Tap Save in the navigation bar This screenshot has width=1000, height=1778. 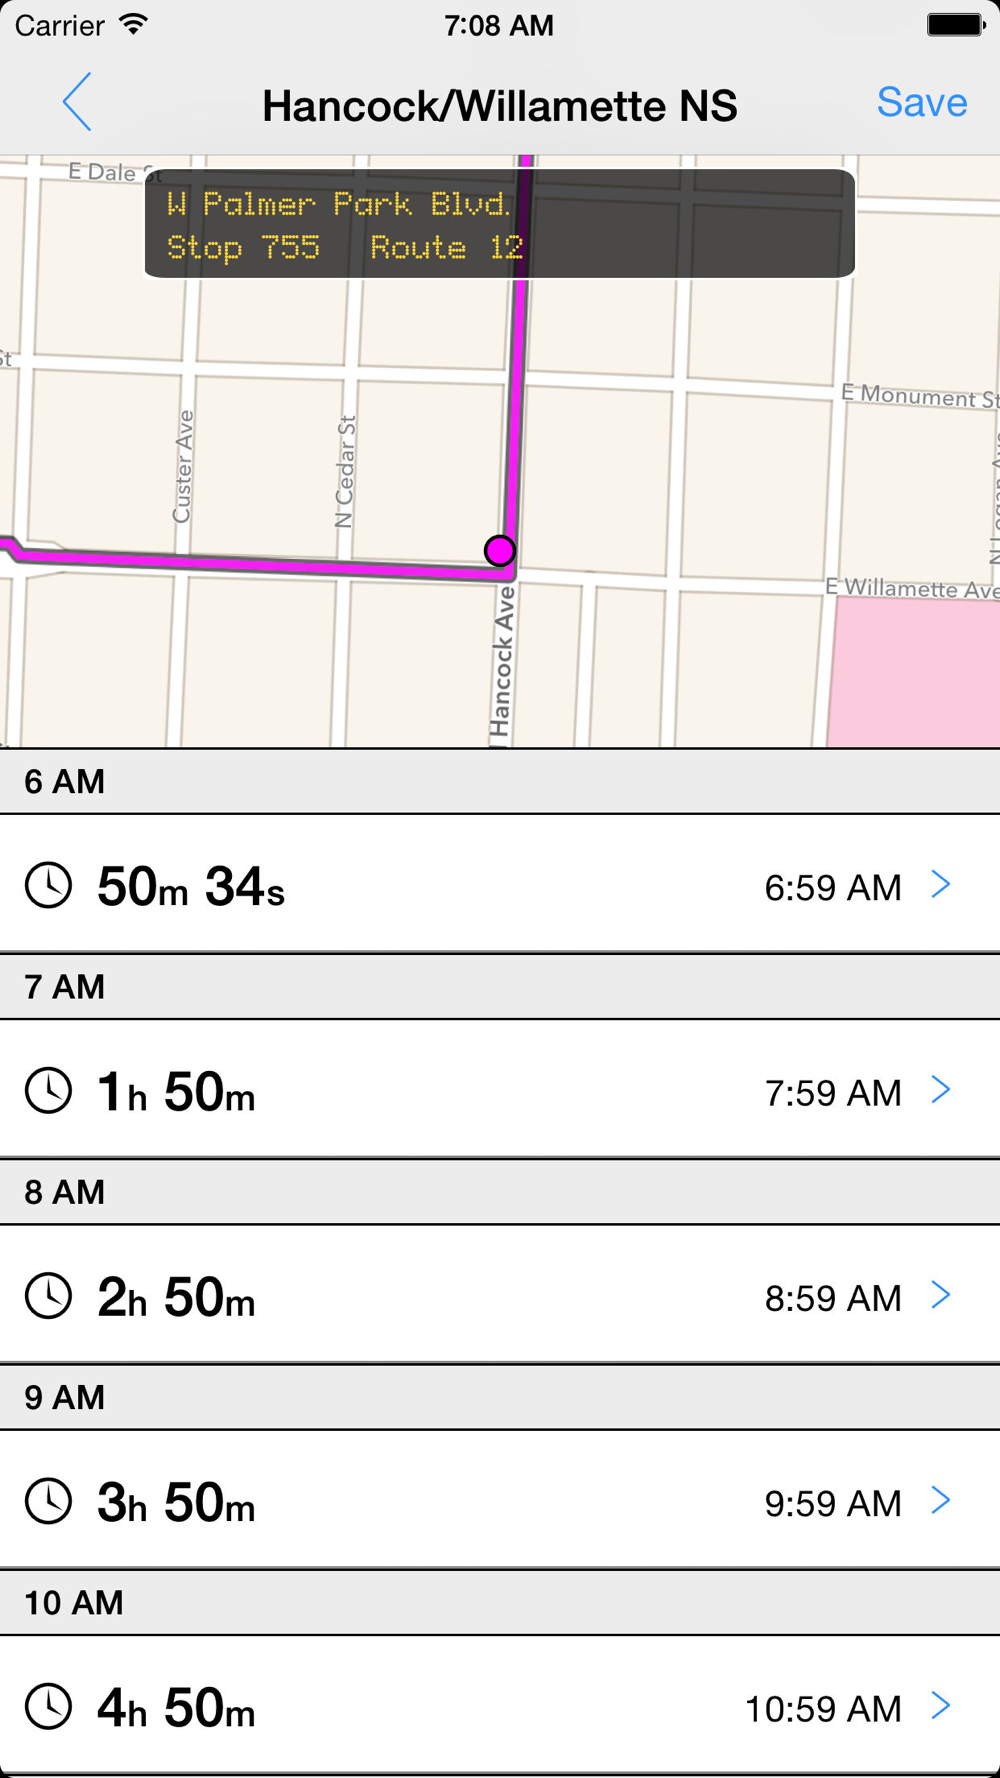921,103
